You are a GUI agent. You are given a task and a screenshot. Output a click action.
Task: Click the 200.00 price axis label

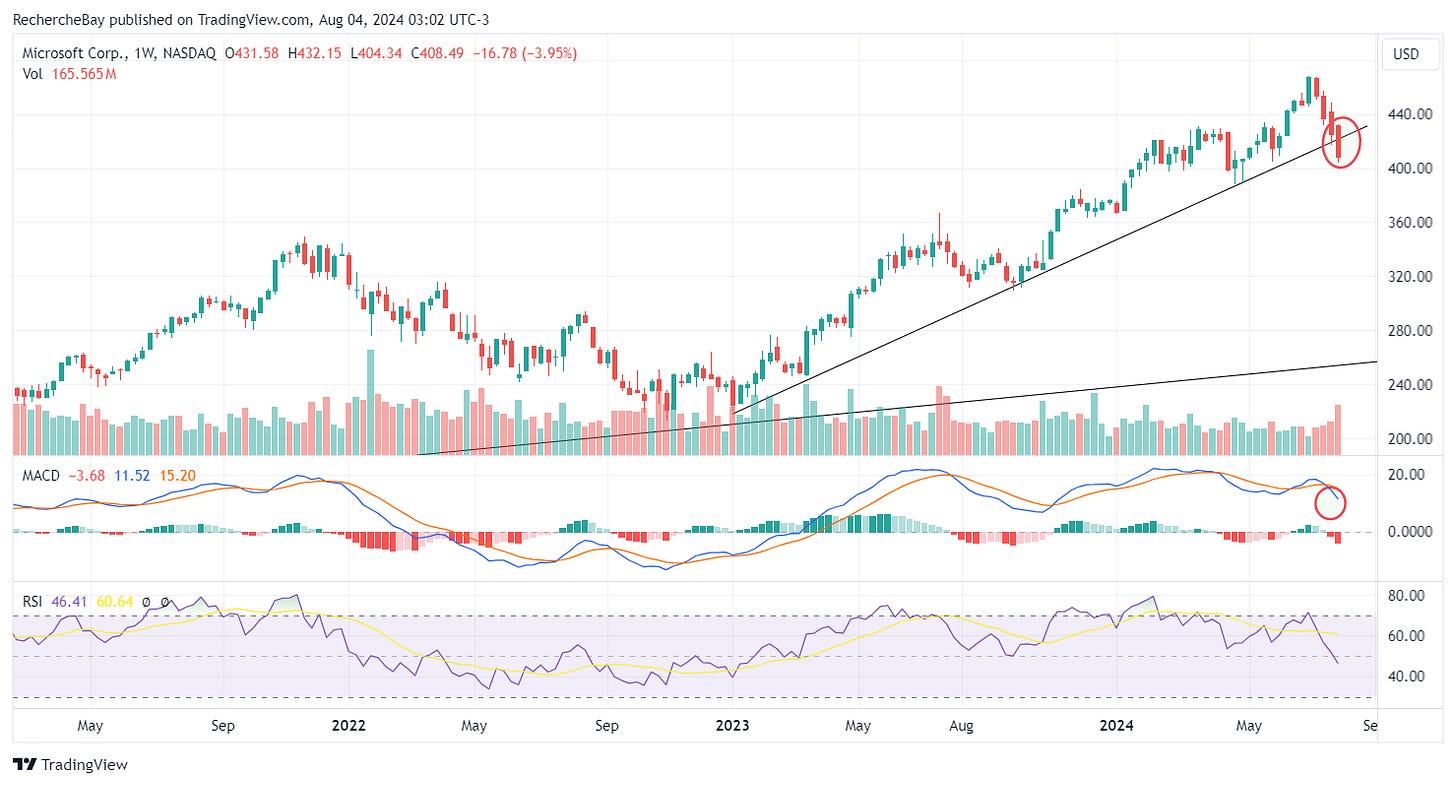1411,439
